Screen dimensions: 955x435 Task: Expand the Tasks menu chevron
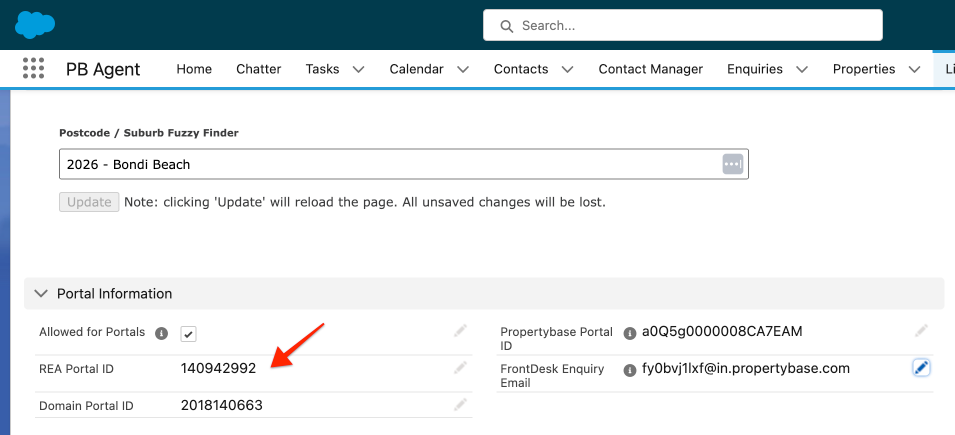tap(358, 69)
